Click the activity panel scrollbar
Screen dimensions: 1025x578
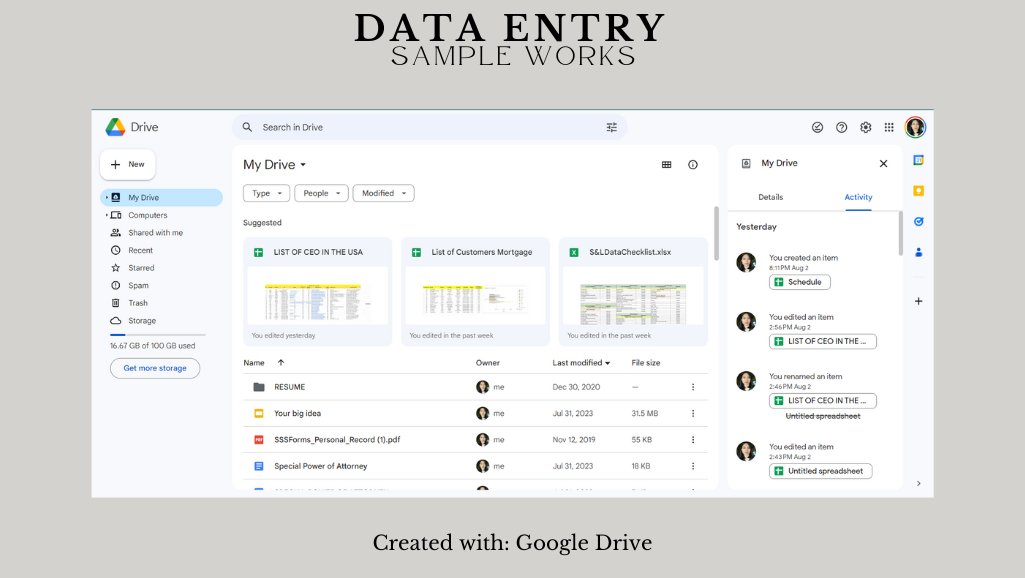click(x=901, y=233)
